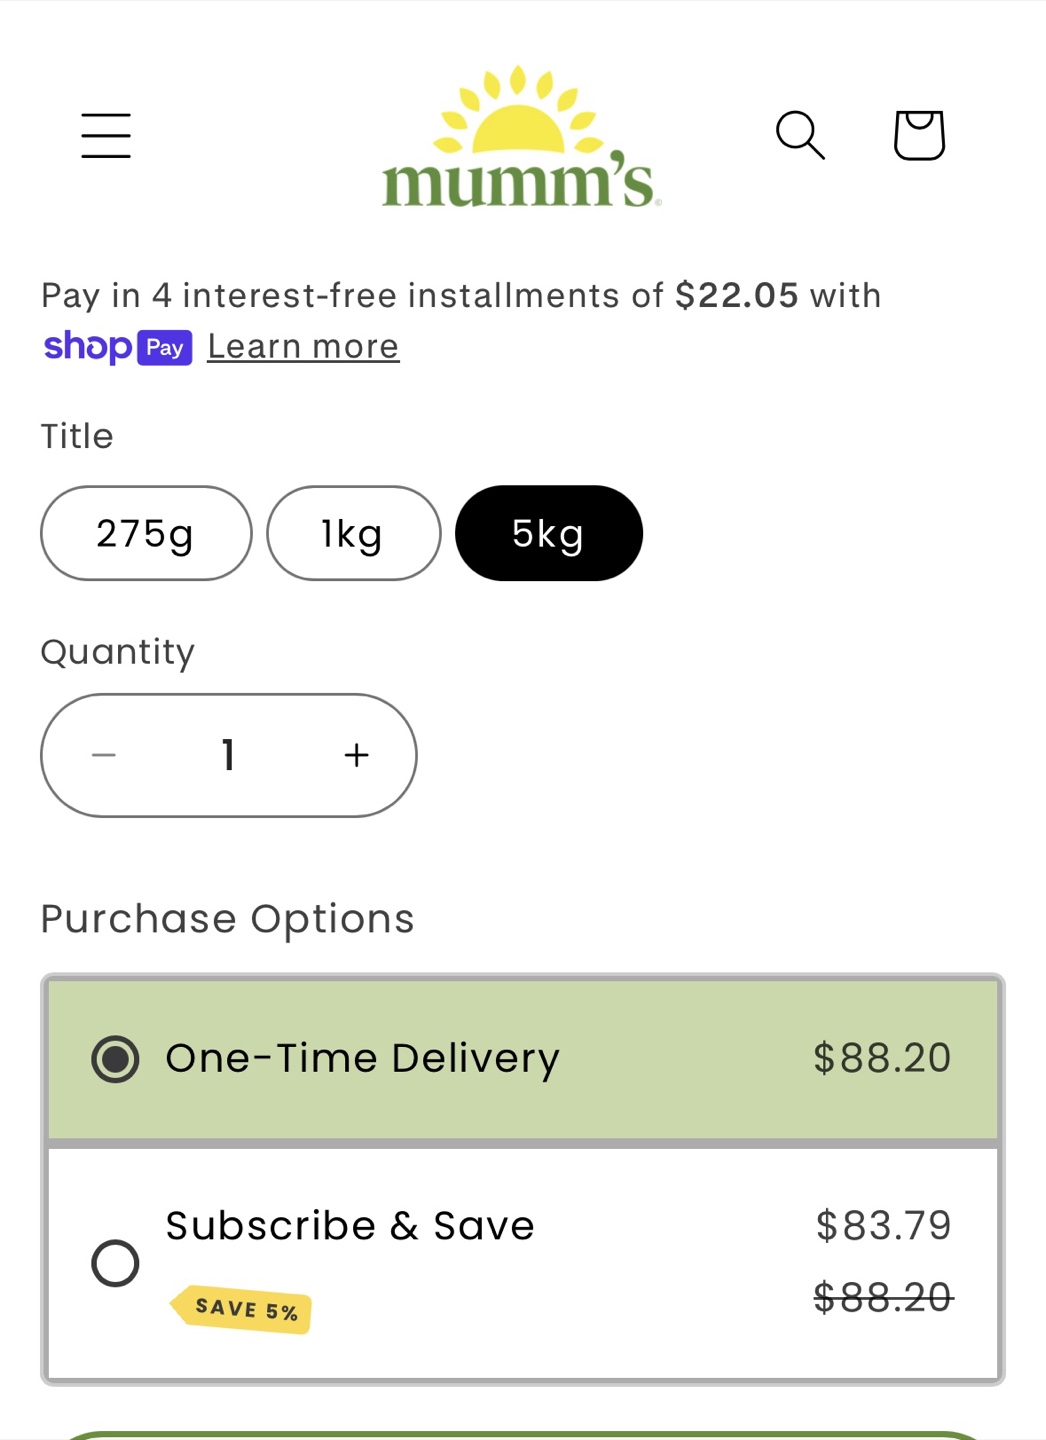
Task: Click the SAVE 5% yellow tag
Action: [241, 1309]
